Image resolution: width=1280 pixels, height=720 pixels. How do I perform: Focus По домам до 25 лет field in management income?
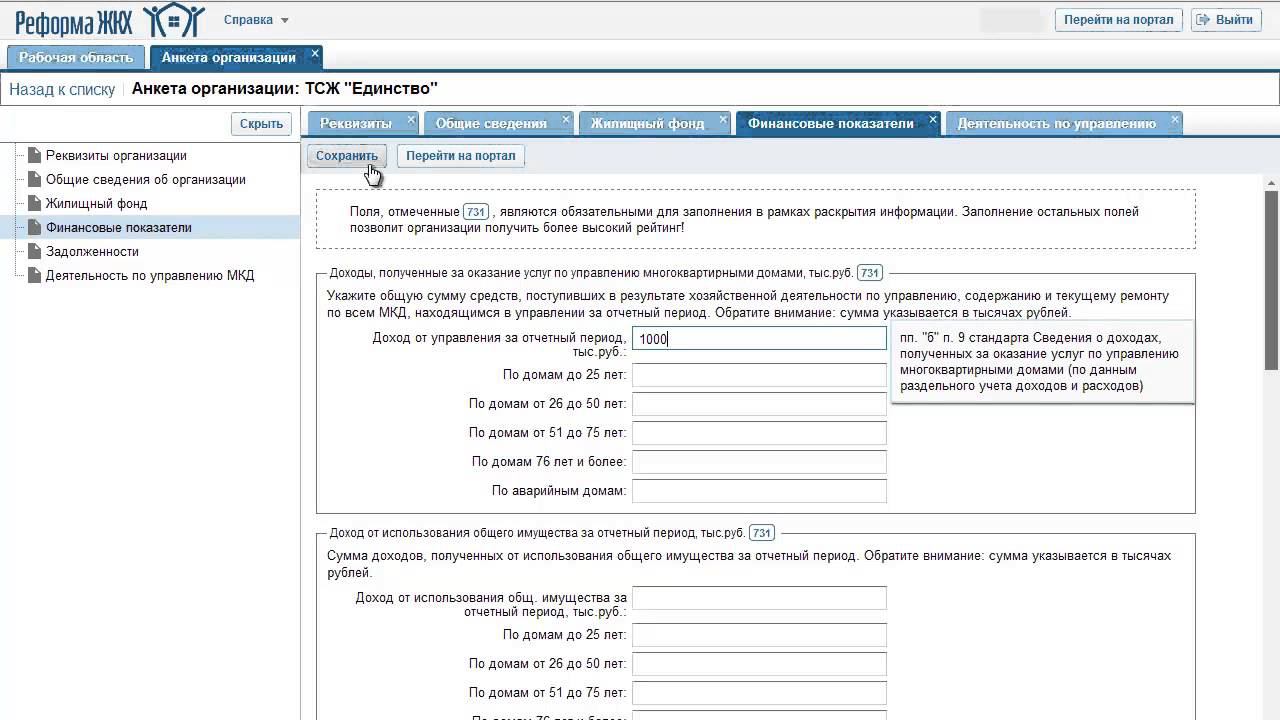pos(759,375)
